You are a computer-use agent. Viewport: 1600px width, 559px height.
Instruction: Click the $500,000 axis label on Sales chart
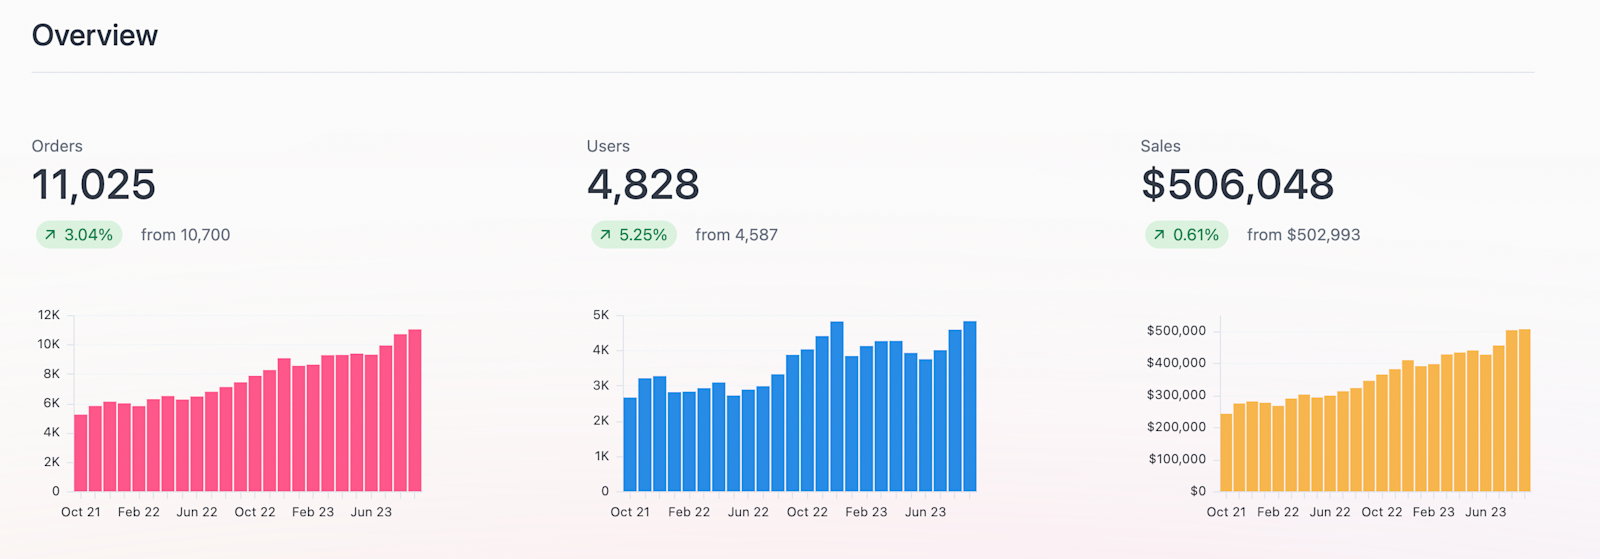1176,331
